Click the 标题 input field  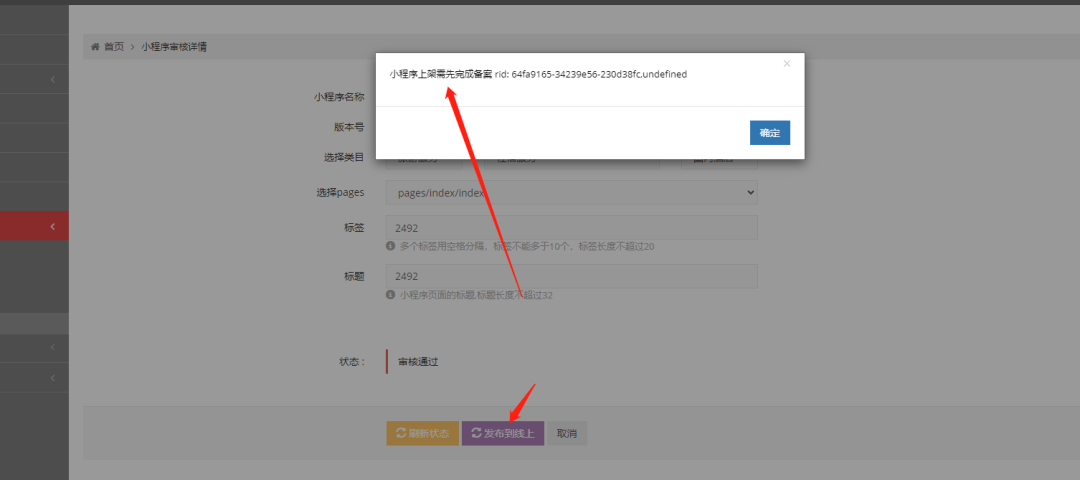[x=572, y=276]
